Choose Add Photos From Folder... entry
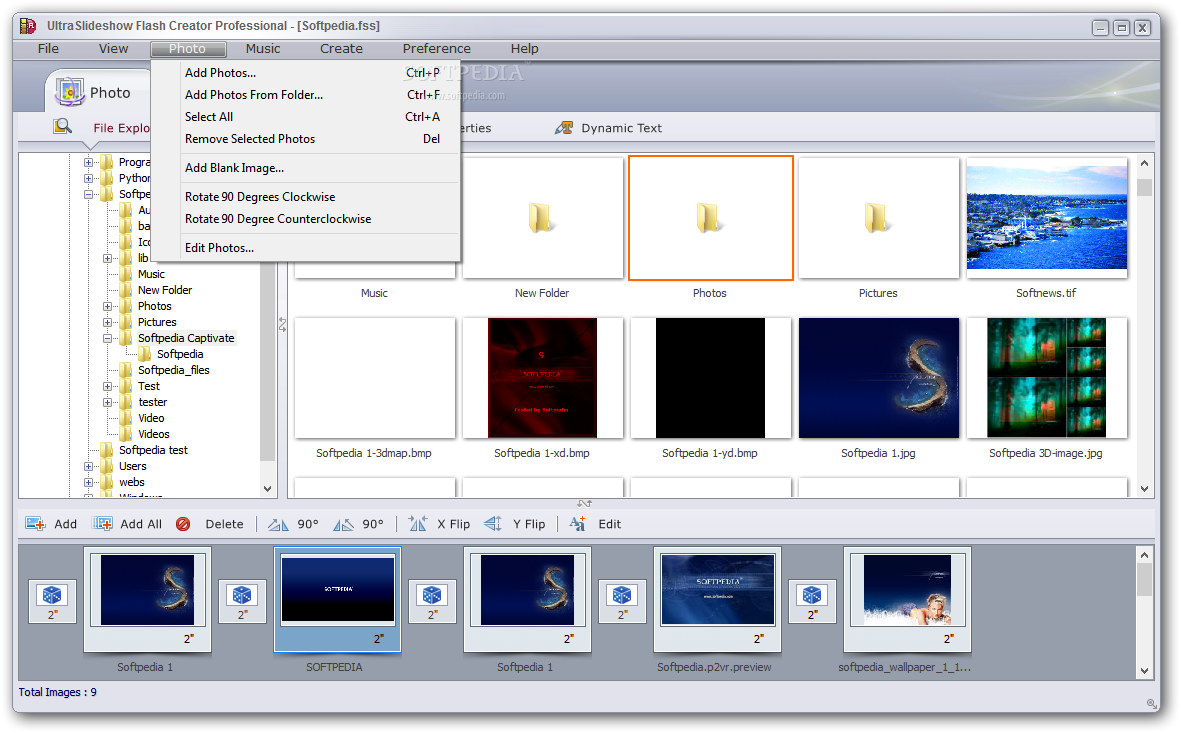Image resolution: width=1181 pixels, height=733 pixels. coord(306,95)
